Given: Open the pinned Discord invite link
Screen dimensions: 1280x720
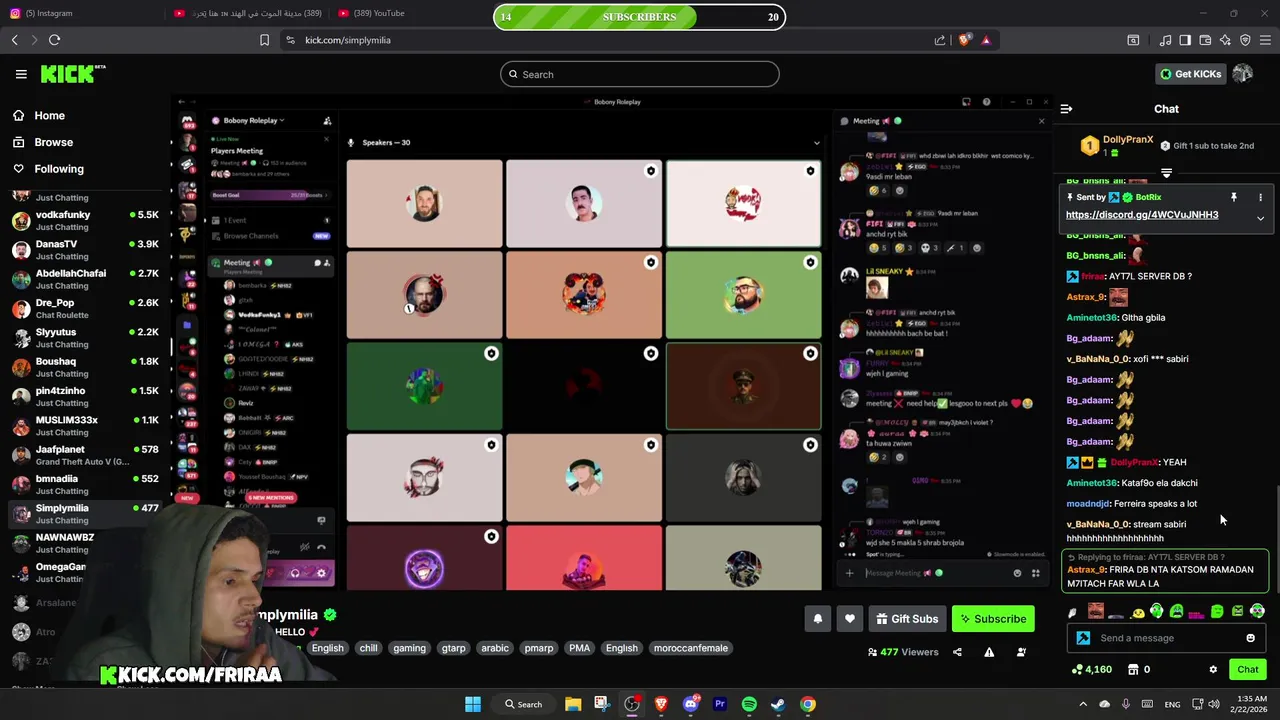Looking at the screenshot, I should 1142,215.
